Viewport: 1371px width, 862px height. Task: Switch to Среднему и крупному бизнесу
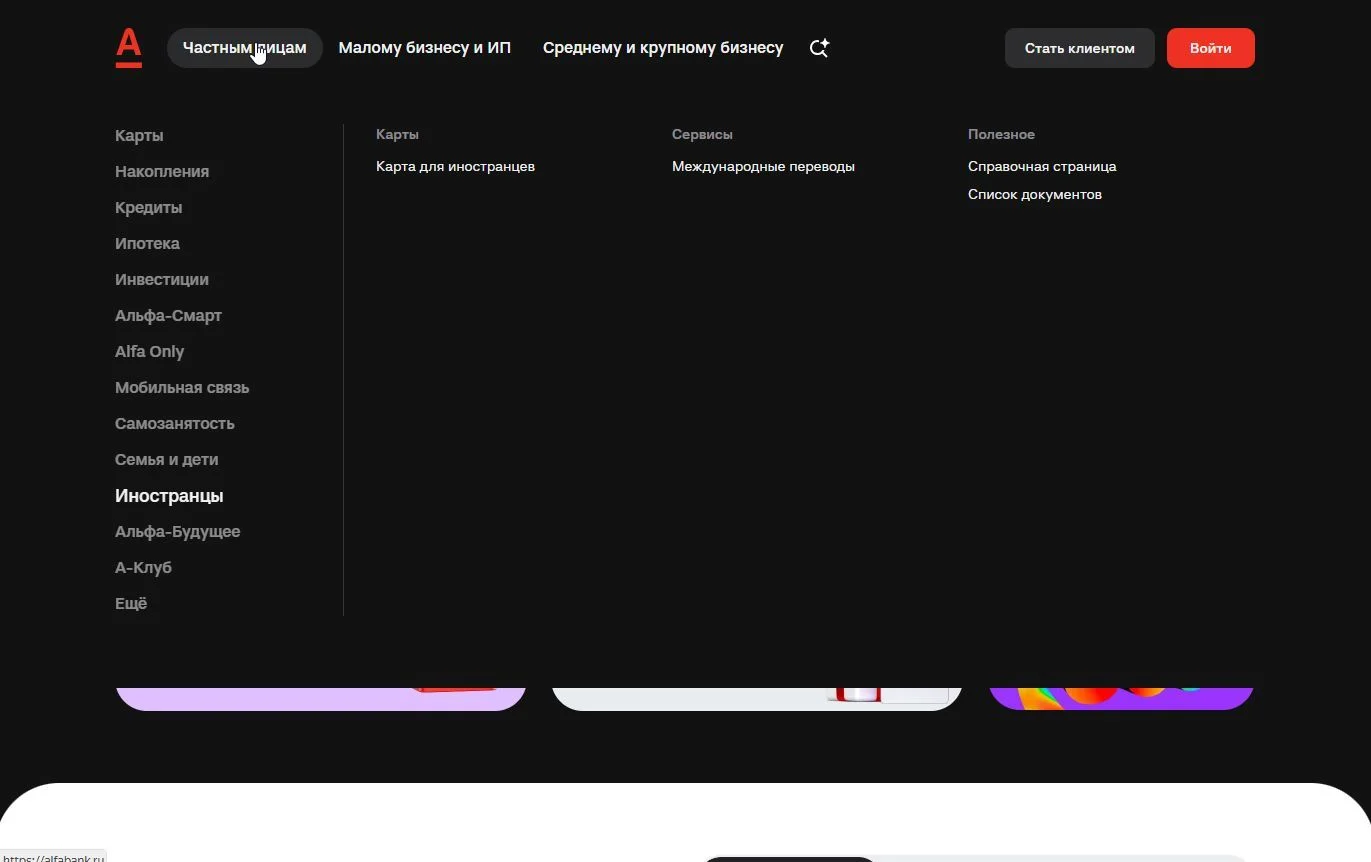(663, 48)
